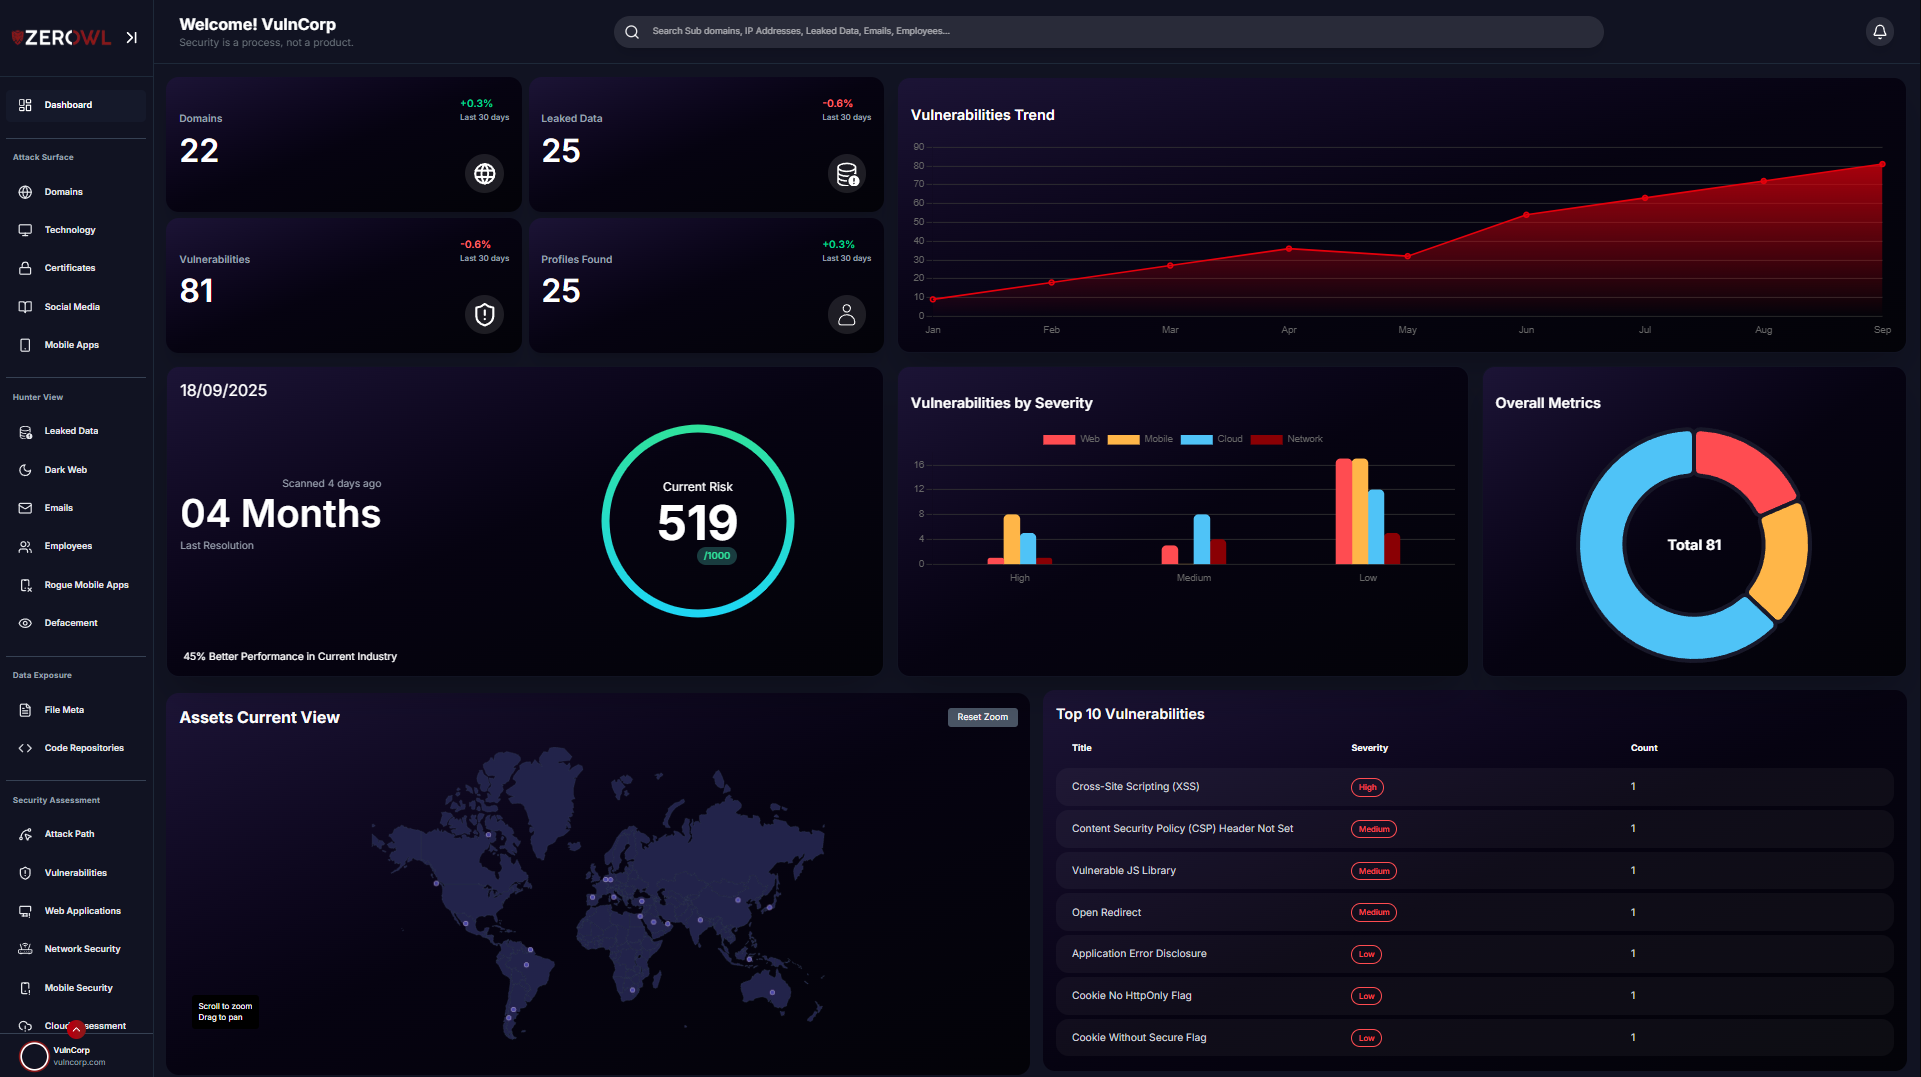Click the Leaked Data database icon in sidebar
The image size is (1921, 1077).
coord(26,432)
